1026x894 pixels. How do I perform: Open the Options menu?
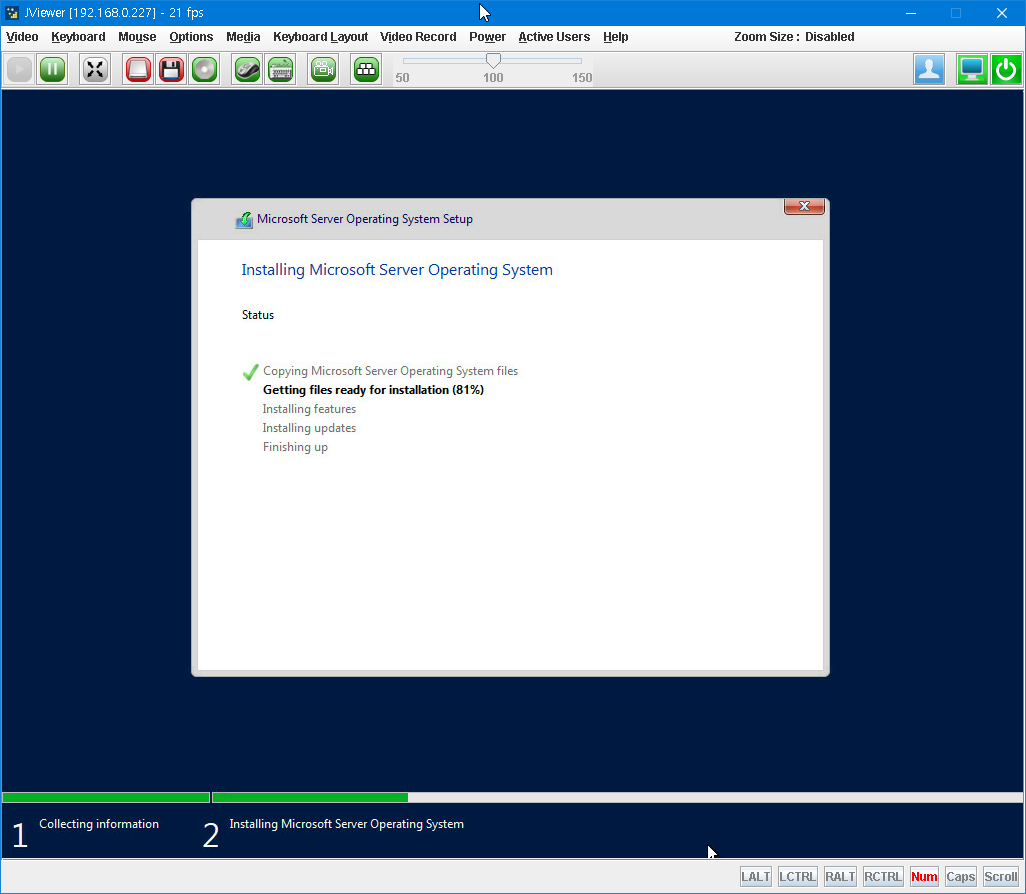click(191, 37)
